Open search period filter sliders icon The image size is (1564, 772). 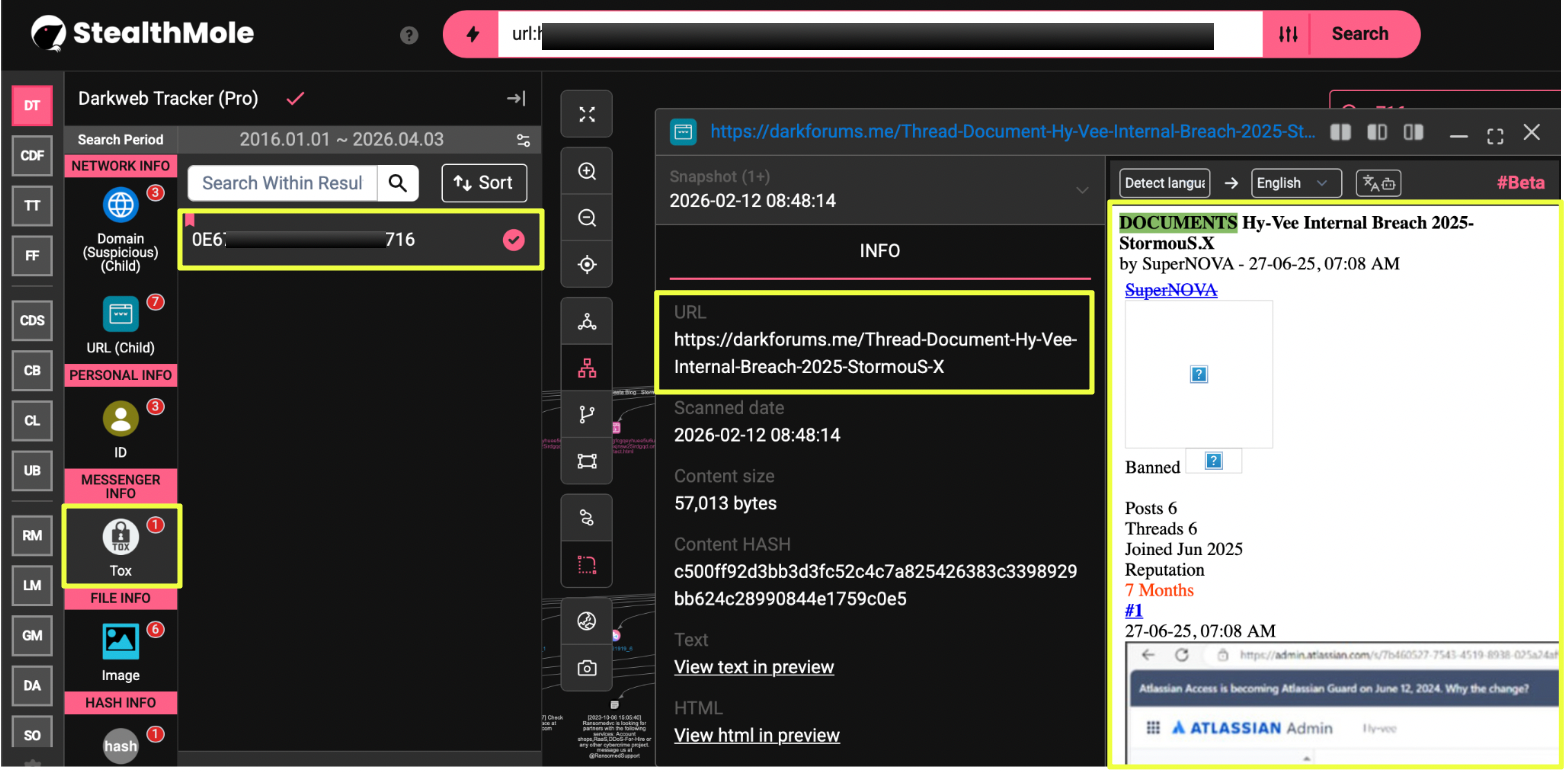(x=523, y=140)
